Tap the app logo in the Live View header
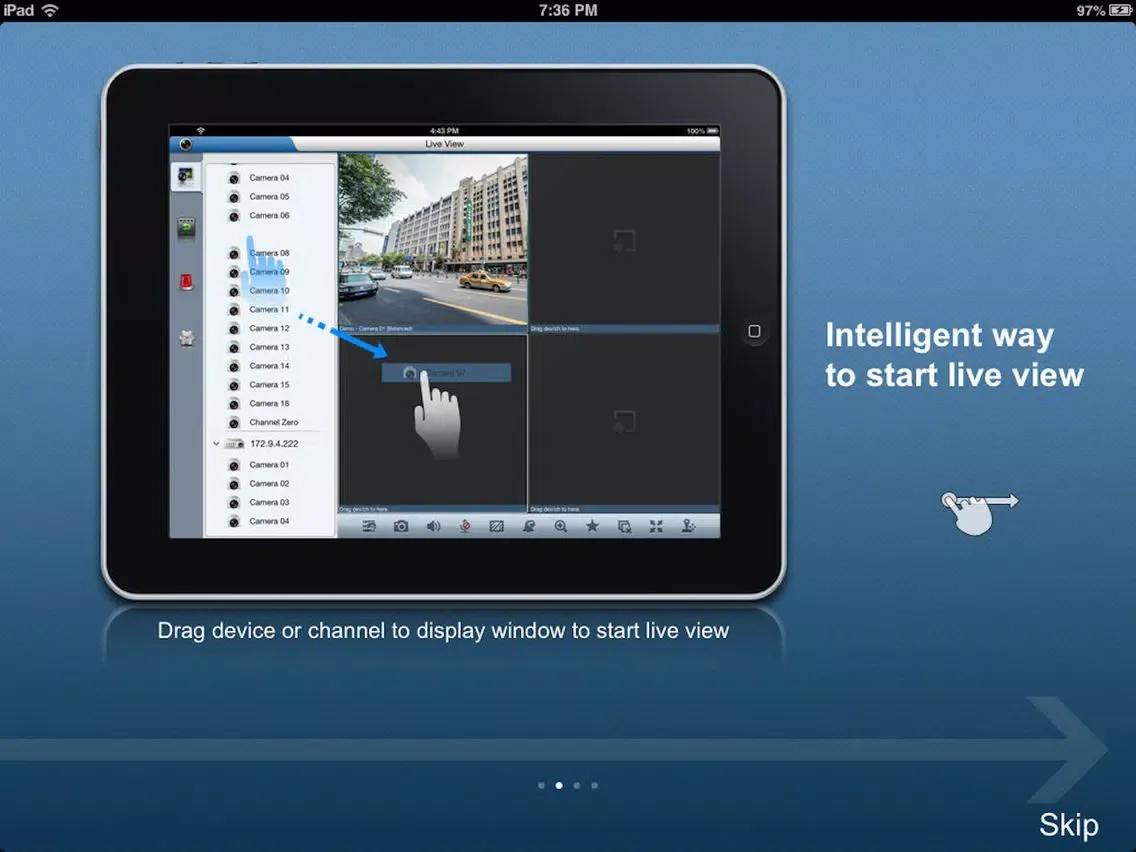 click(185, 144)
